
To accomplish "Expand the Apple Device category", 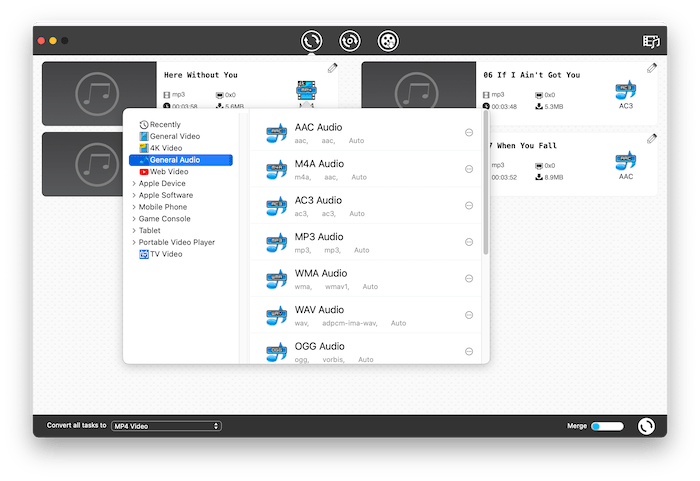I will pyautogui.click(x=161, y=184).
